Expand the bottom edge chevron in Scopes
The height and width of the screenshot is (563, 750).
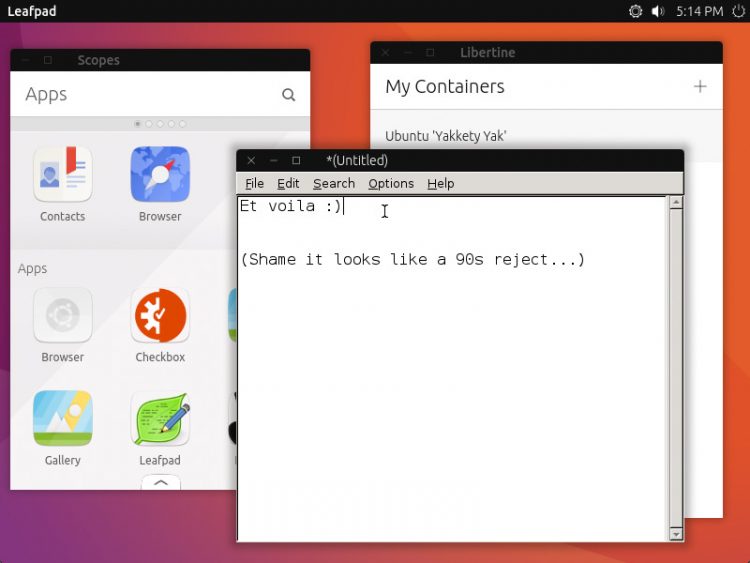pyautogui.click(x=161, y=483)
